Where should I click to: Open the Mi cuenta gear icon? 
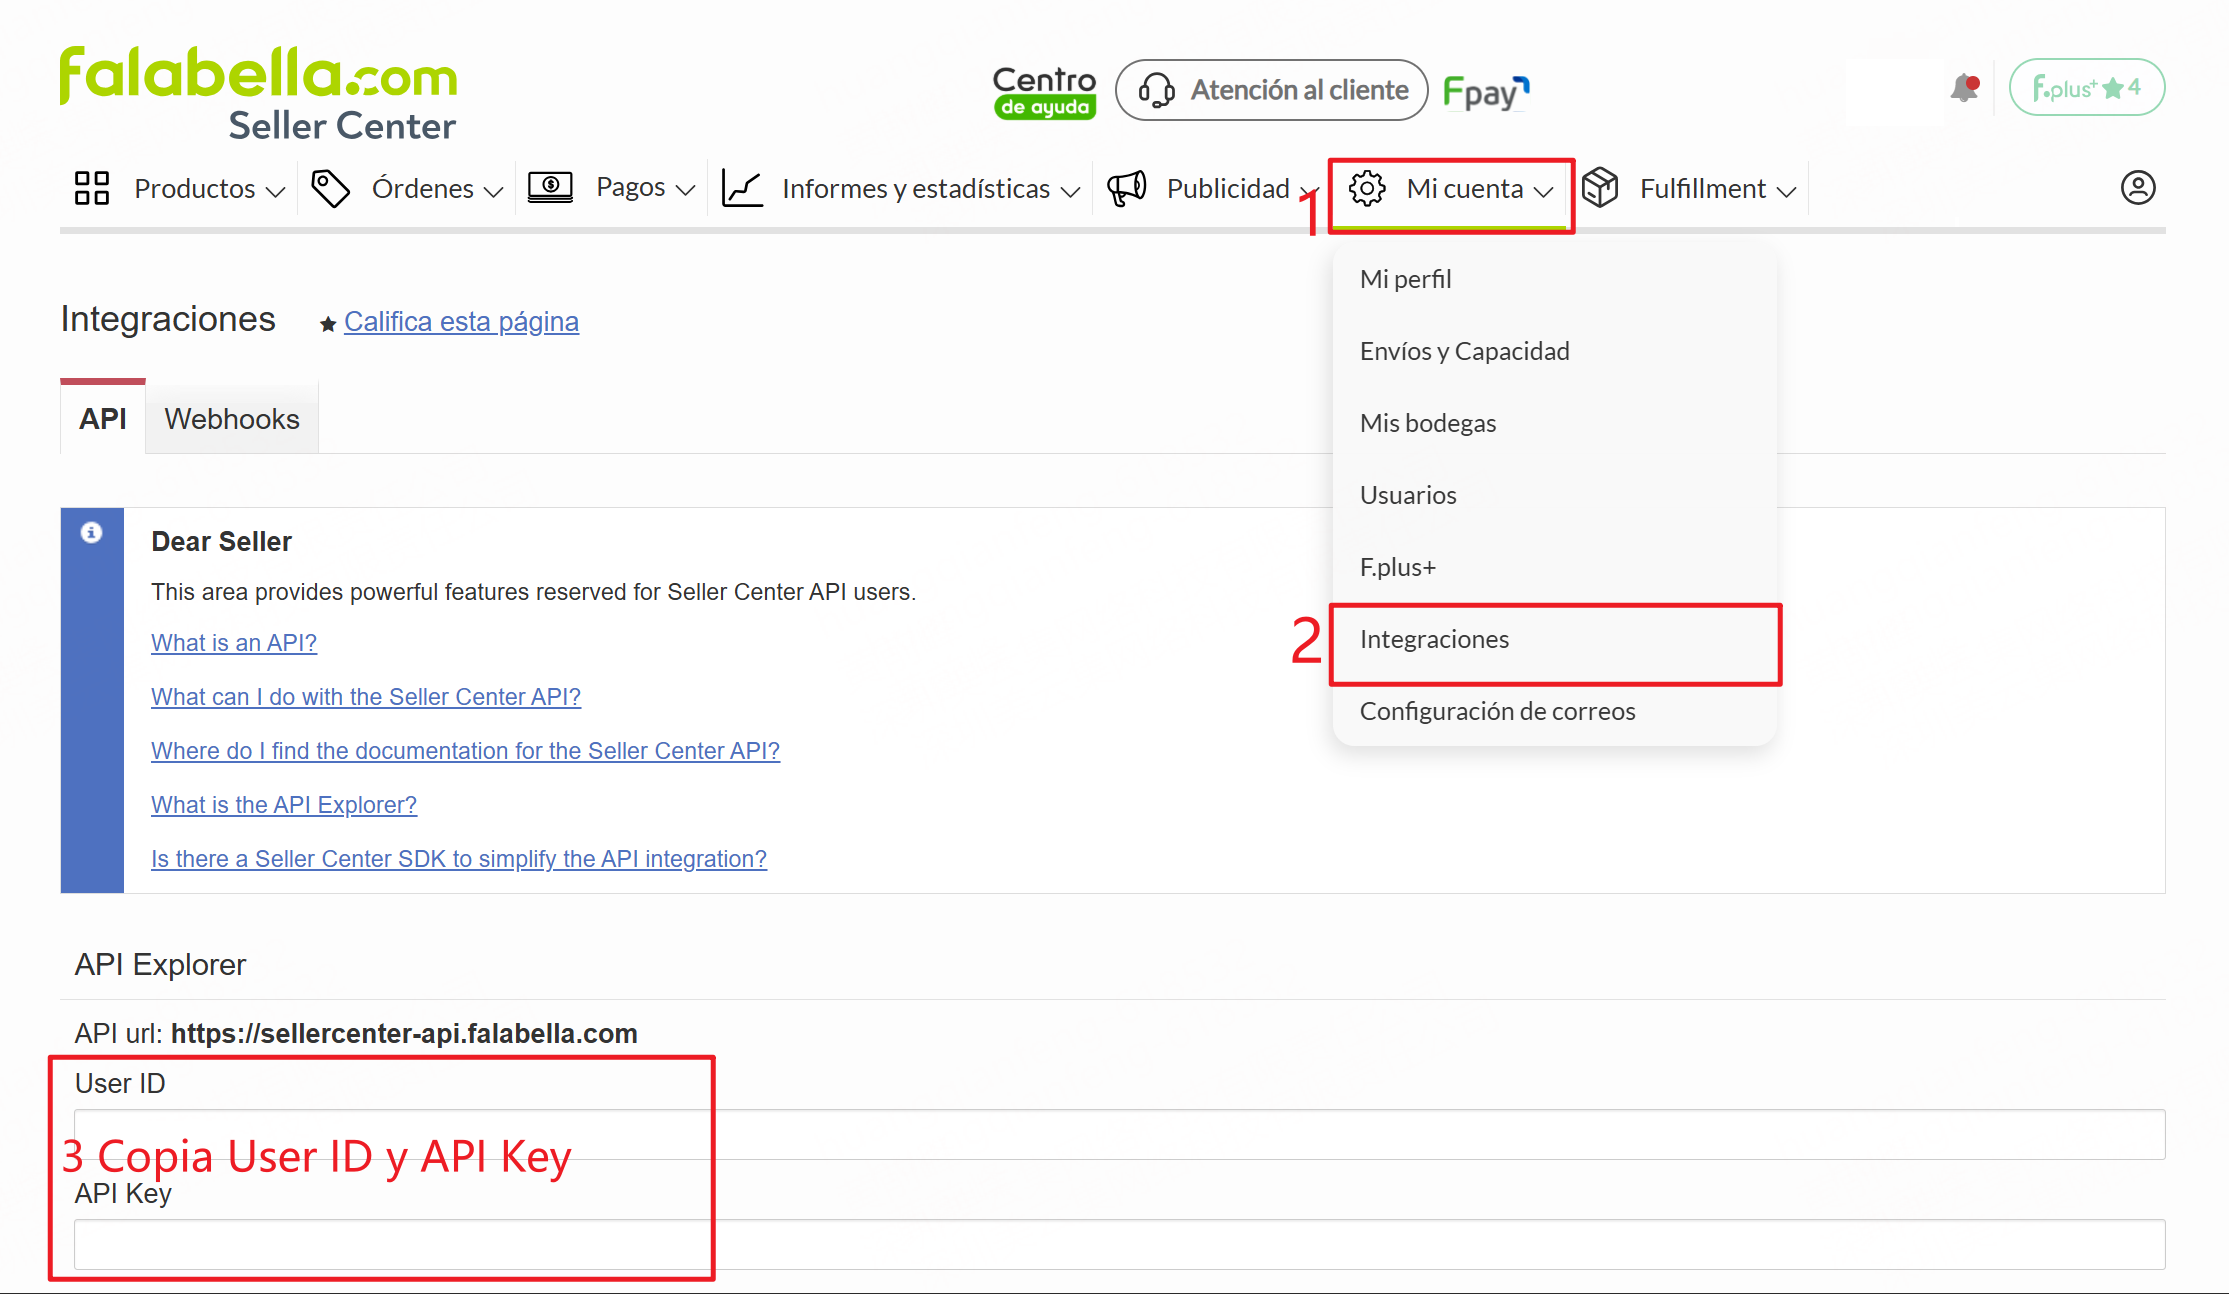1368,188
